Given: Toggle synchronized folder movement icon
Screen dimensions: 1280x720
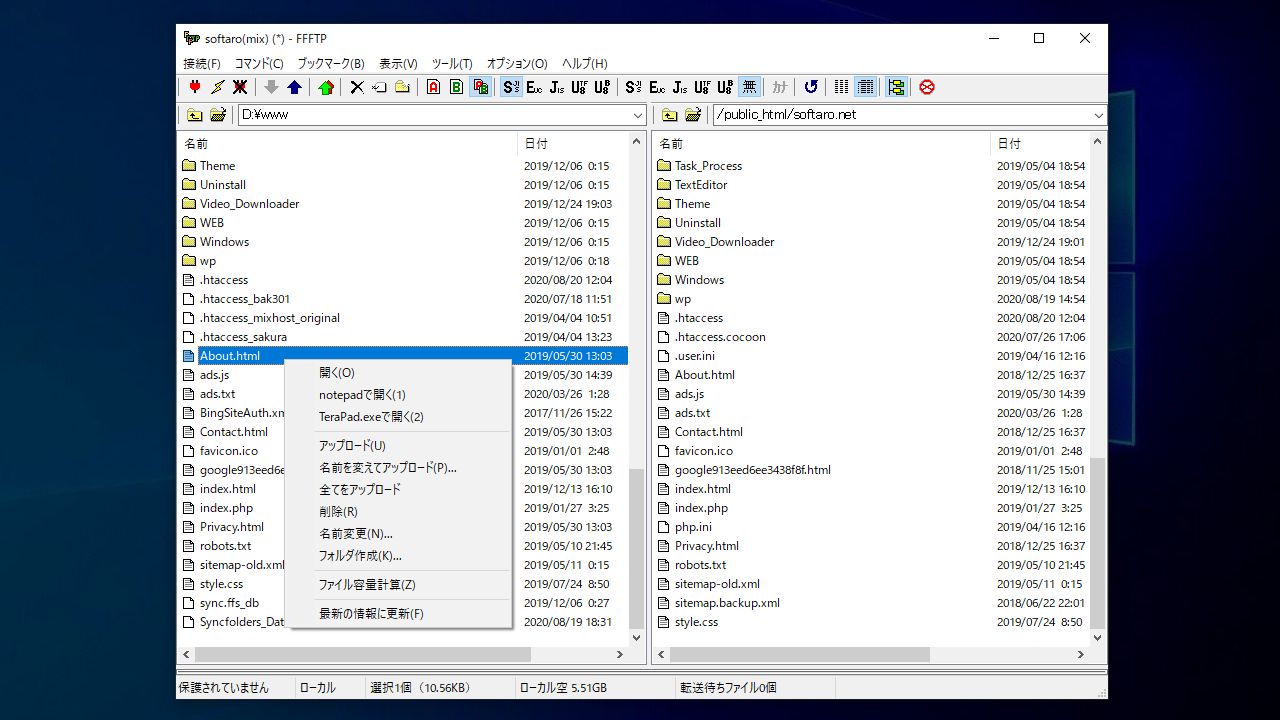Looking at the screenshot, I should point(896,87).
